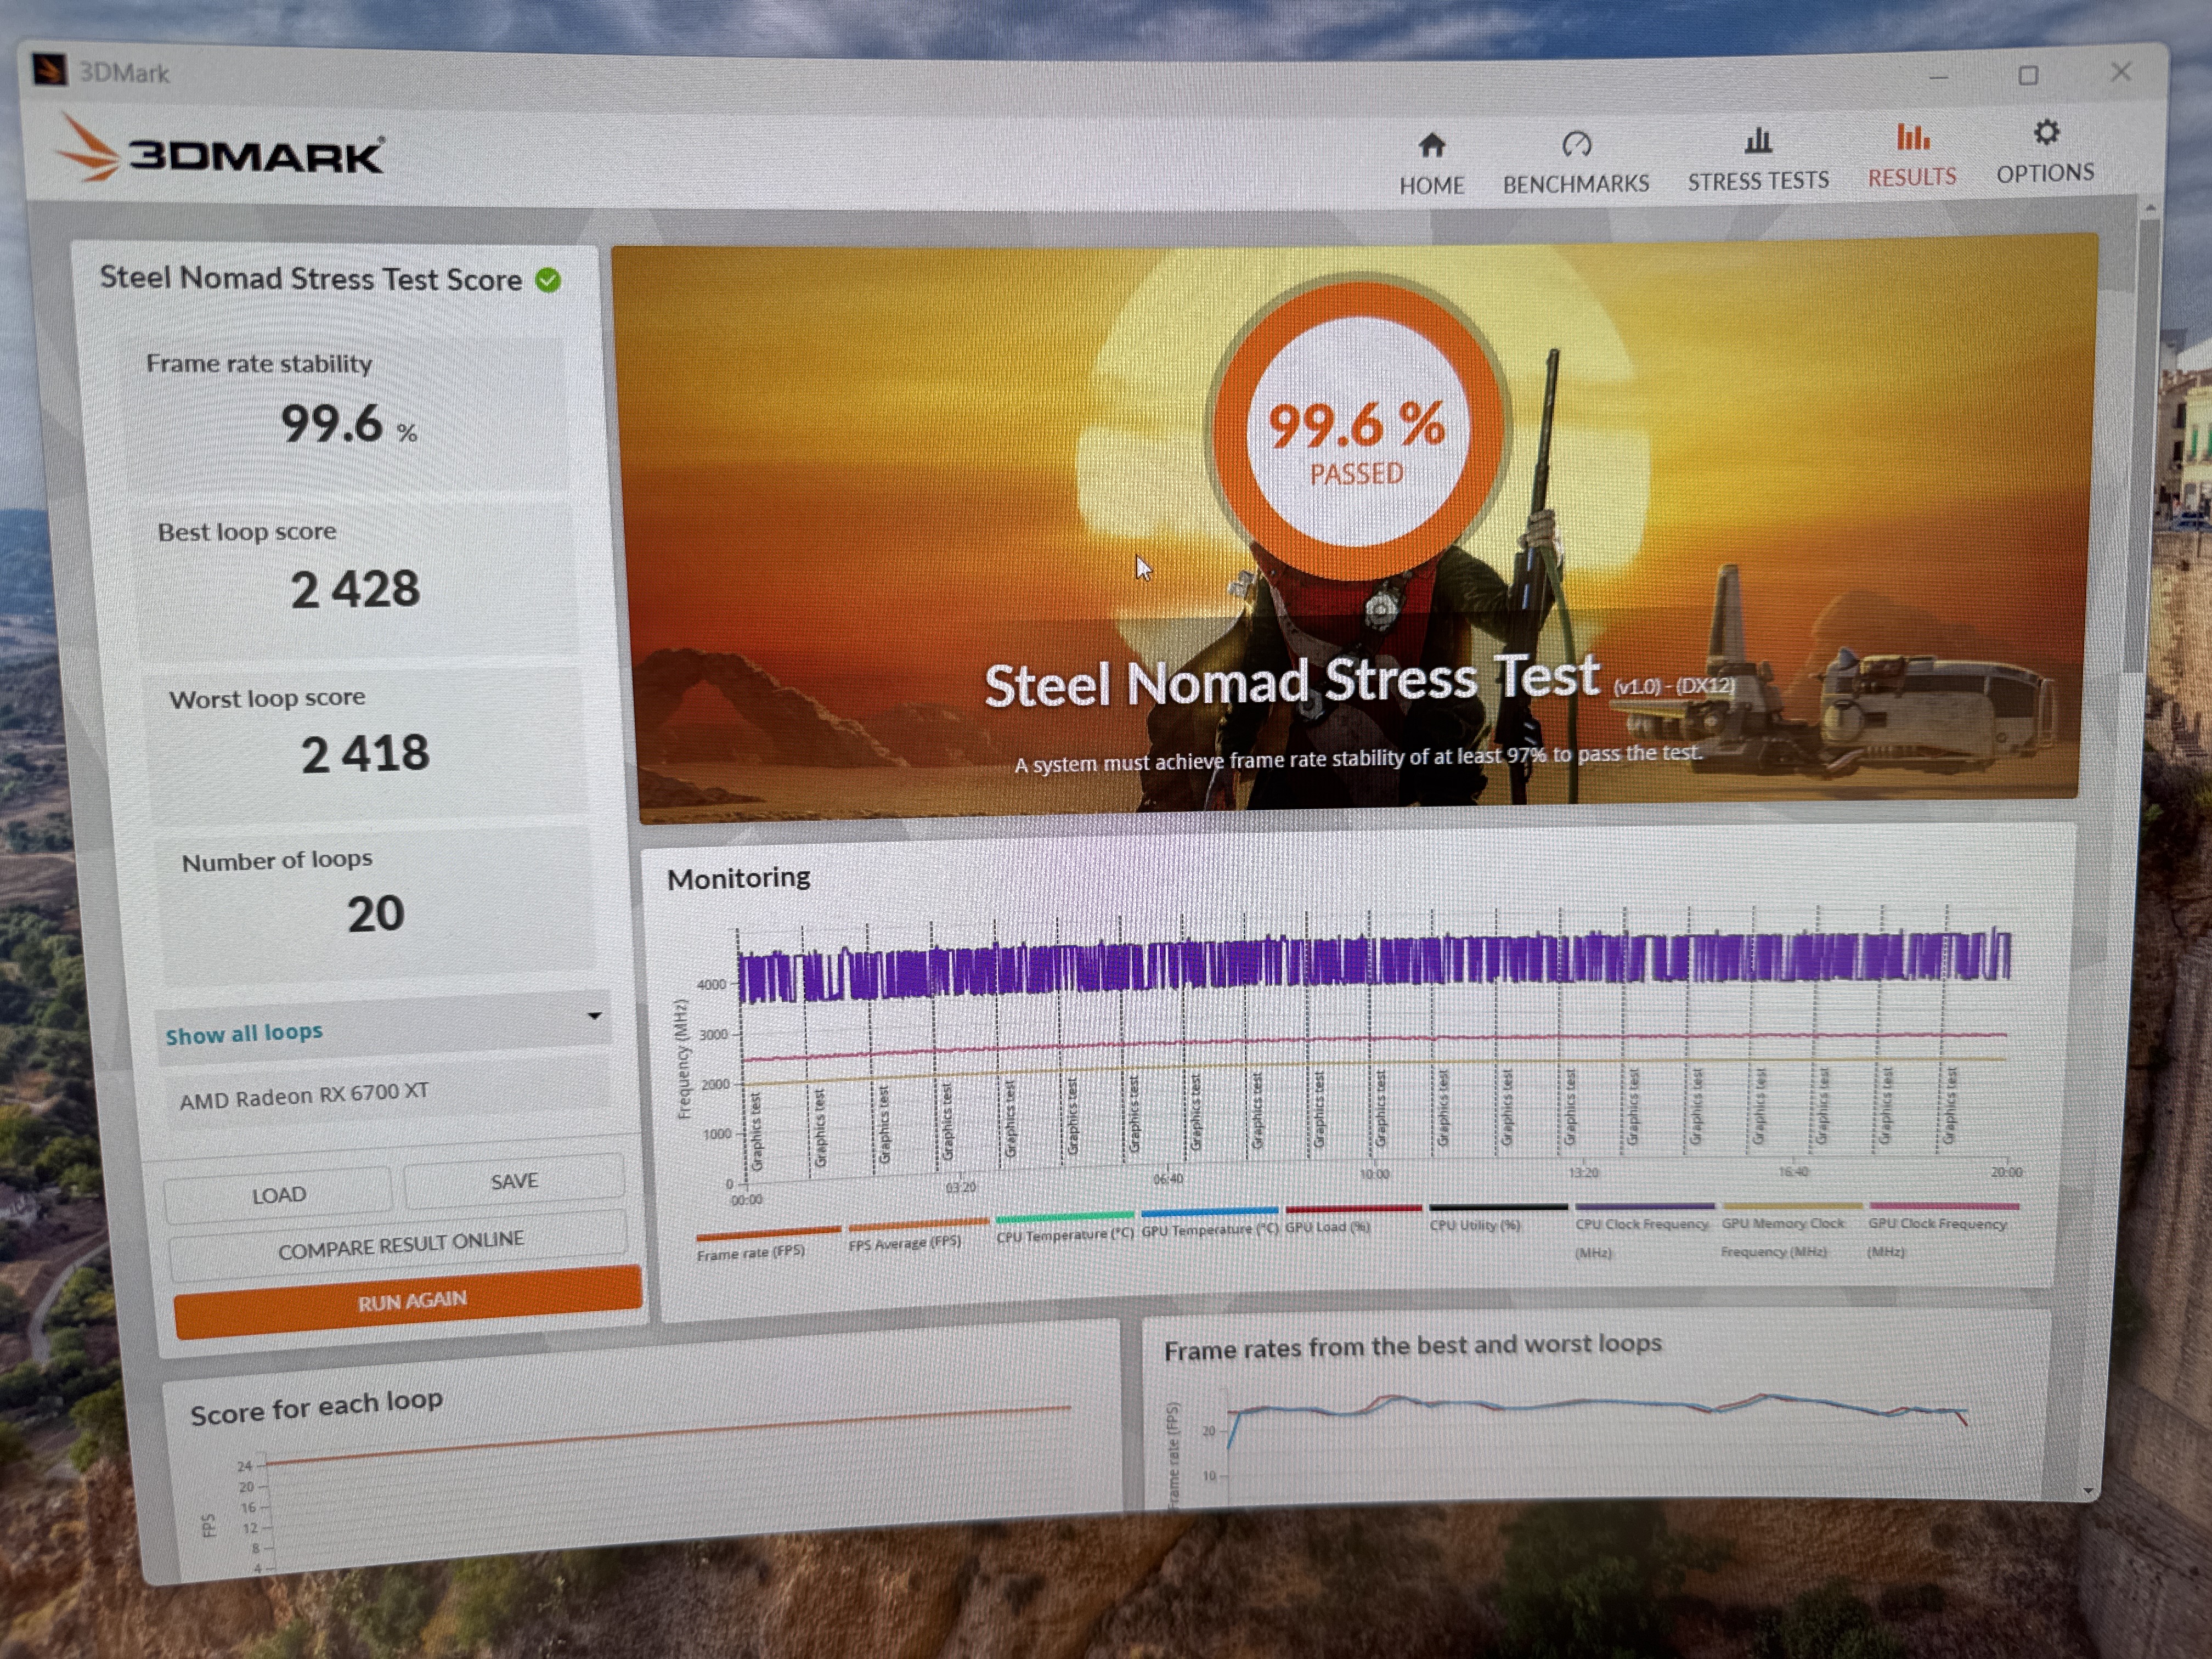This screenshot has height=1659, width=2212.
Task: Click the SAVE button
Action: (x=514, y=1181)
